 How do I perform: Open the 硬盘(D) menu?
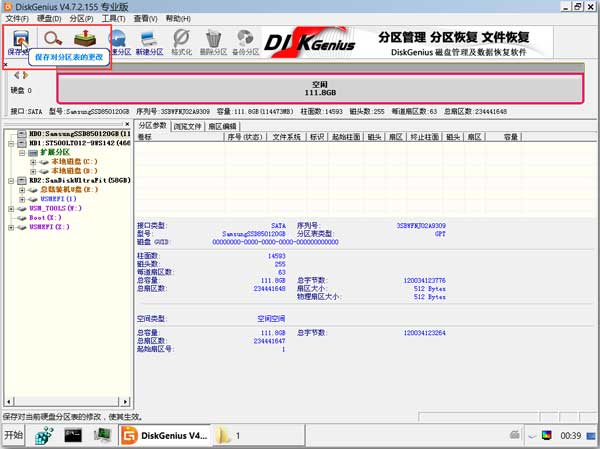tap(49, 18)
